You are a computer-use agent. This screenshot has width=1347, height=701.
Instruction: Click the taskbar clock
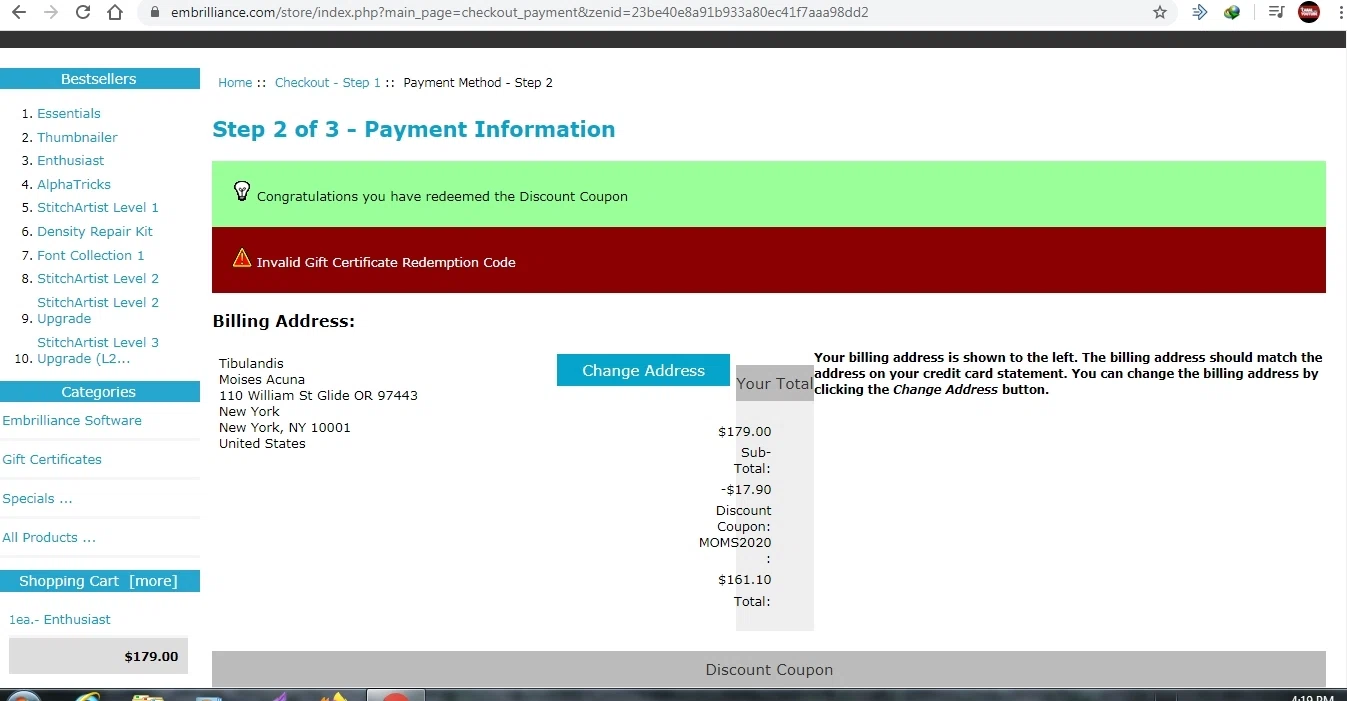point(1312,697)
